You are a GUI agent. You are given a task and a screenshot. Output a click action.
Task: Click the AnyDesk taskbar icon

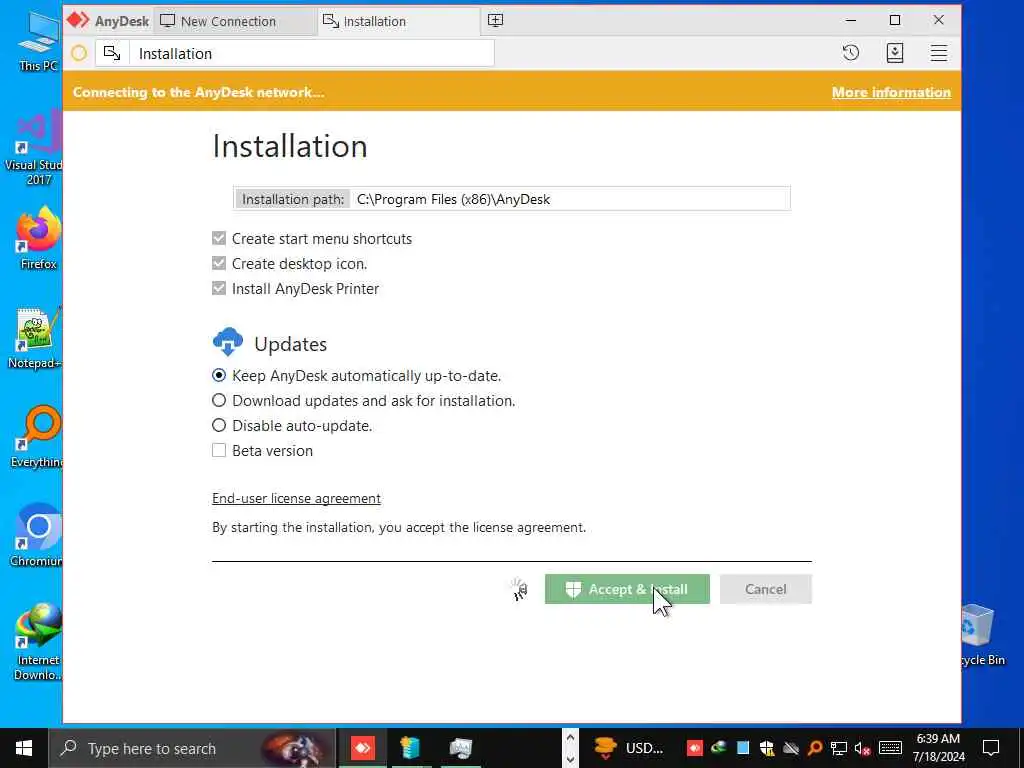[x=362, y=748]
